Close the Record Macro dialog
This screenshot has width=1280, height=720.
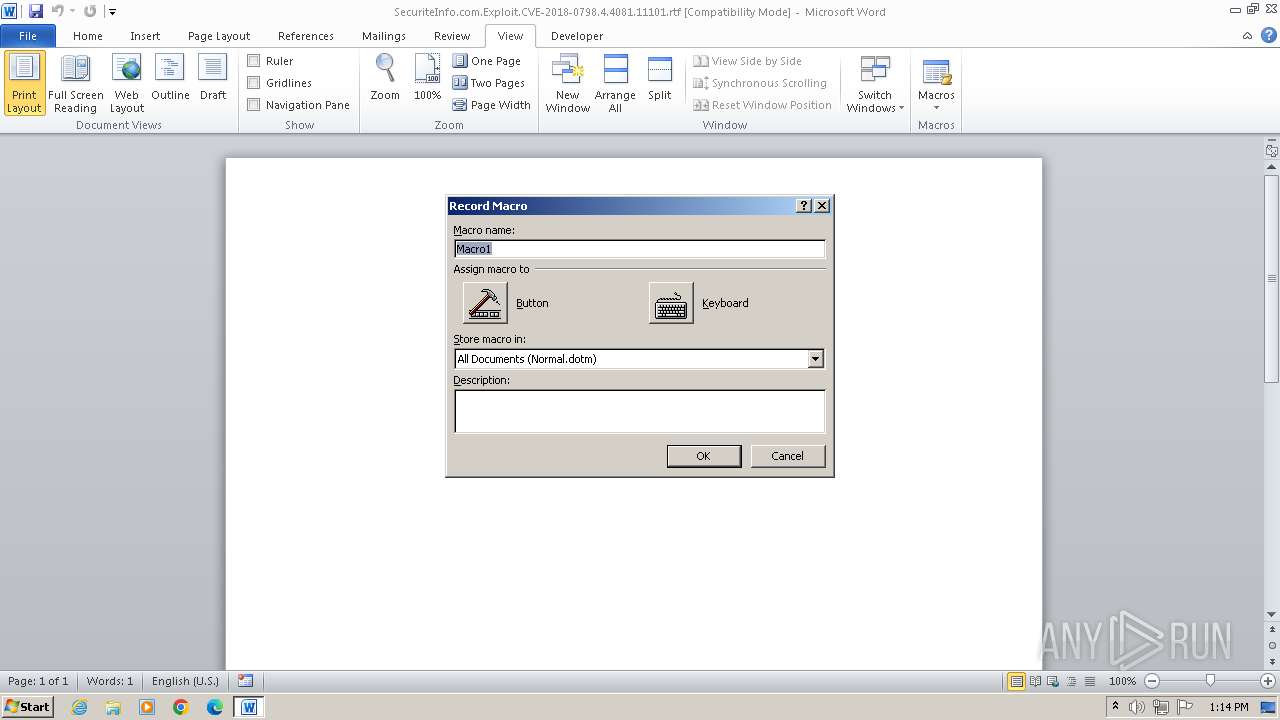822,205
